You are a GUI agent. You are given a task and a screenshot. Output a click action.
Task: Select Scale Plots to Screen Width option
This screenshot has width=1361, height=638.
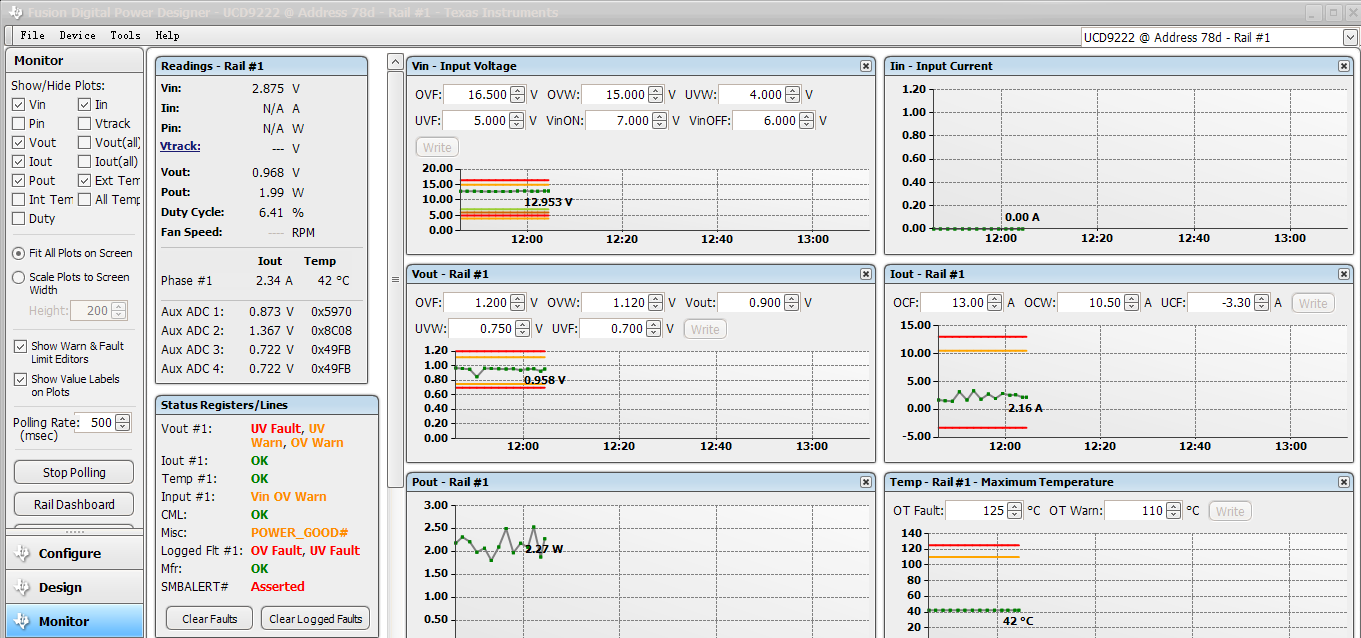19,277
